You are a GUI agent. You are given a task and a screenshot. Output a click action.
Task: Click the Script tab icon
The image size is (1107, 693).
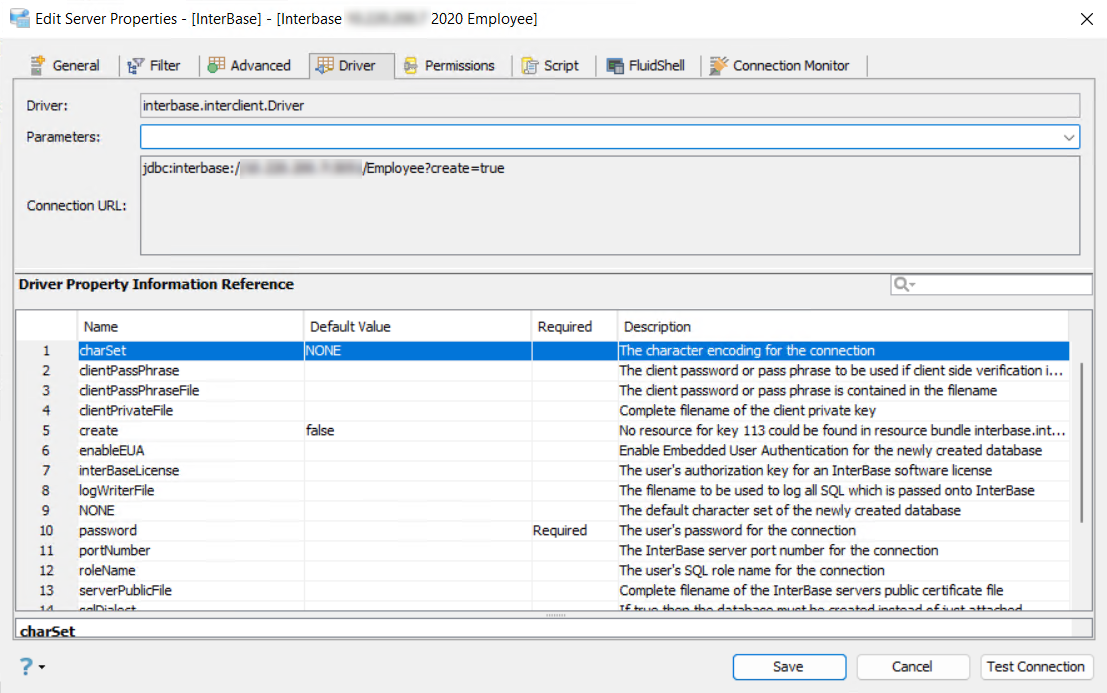tap(530, 66)
